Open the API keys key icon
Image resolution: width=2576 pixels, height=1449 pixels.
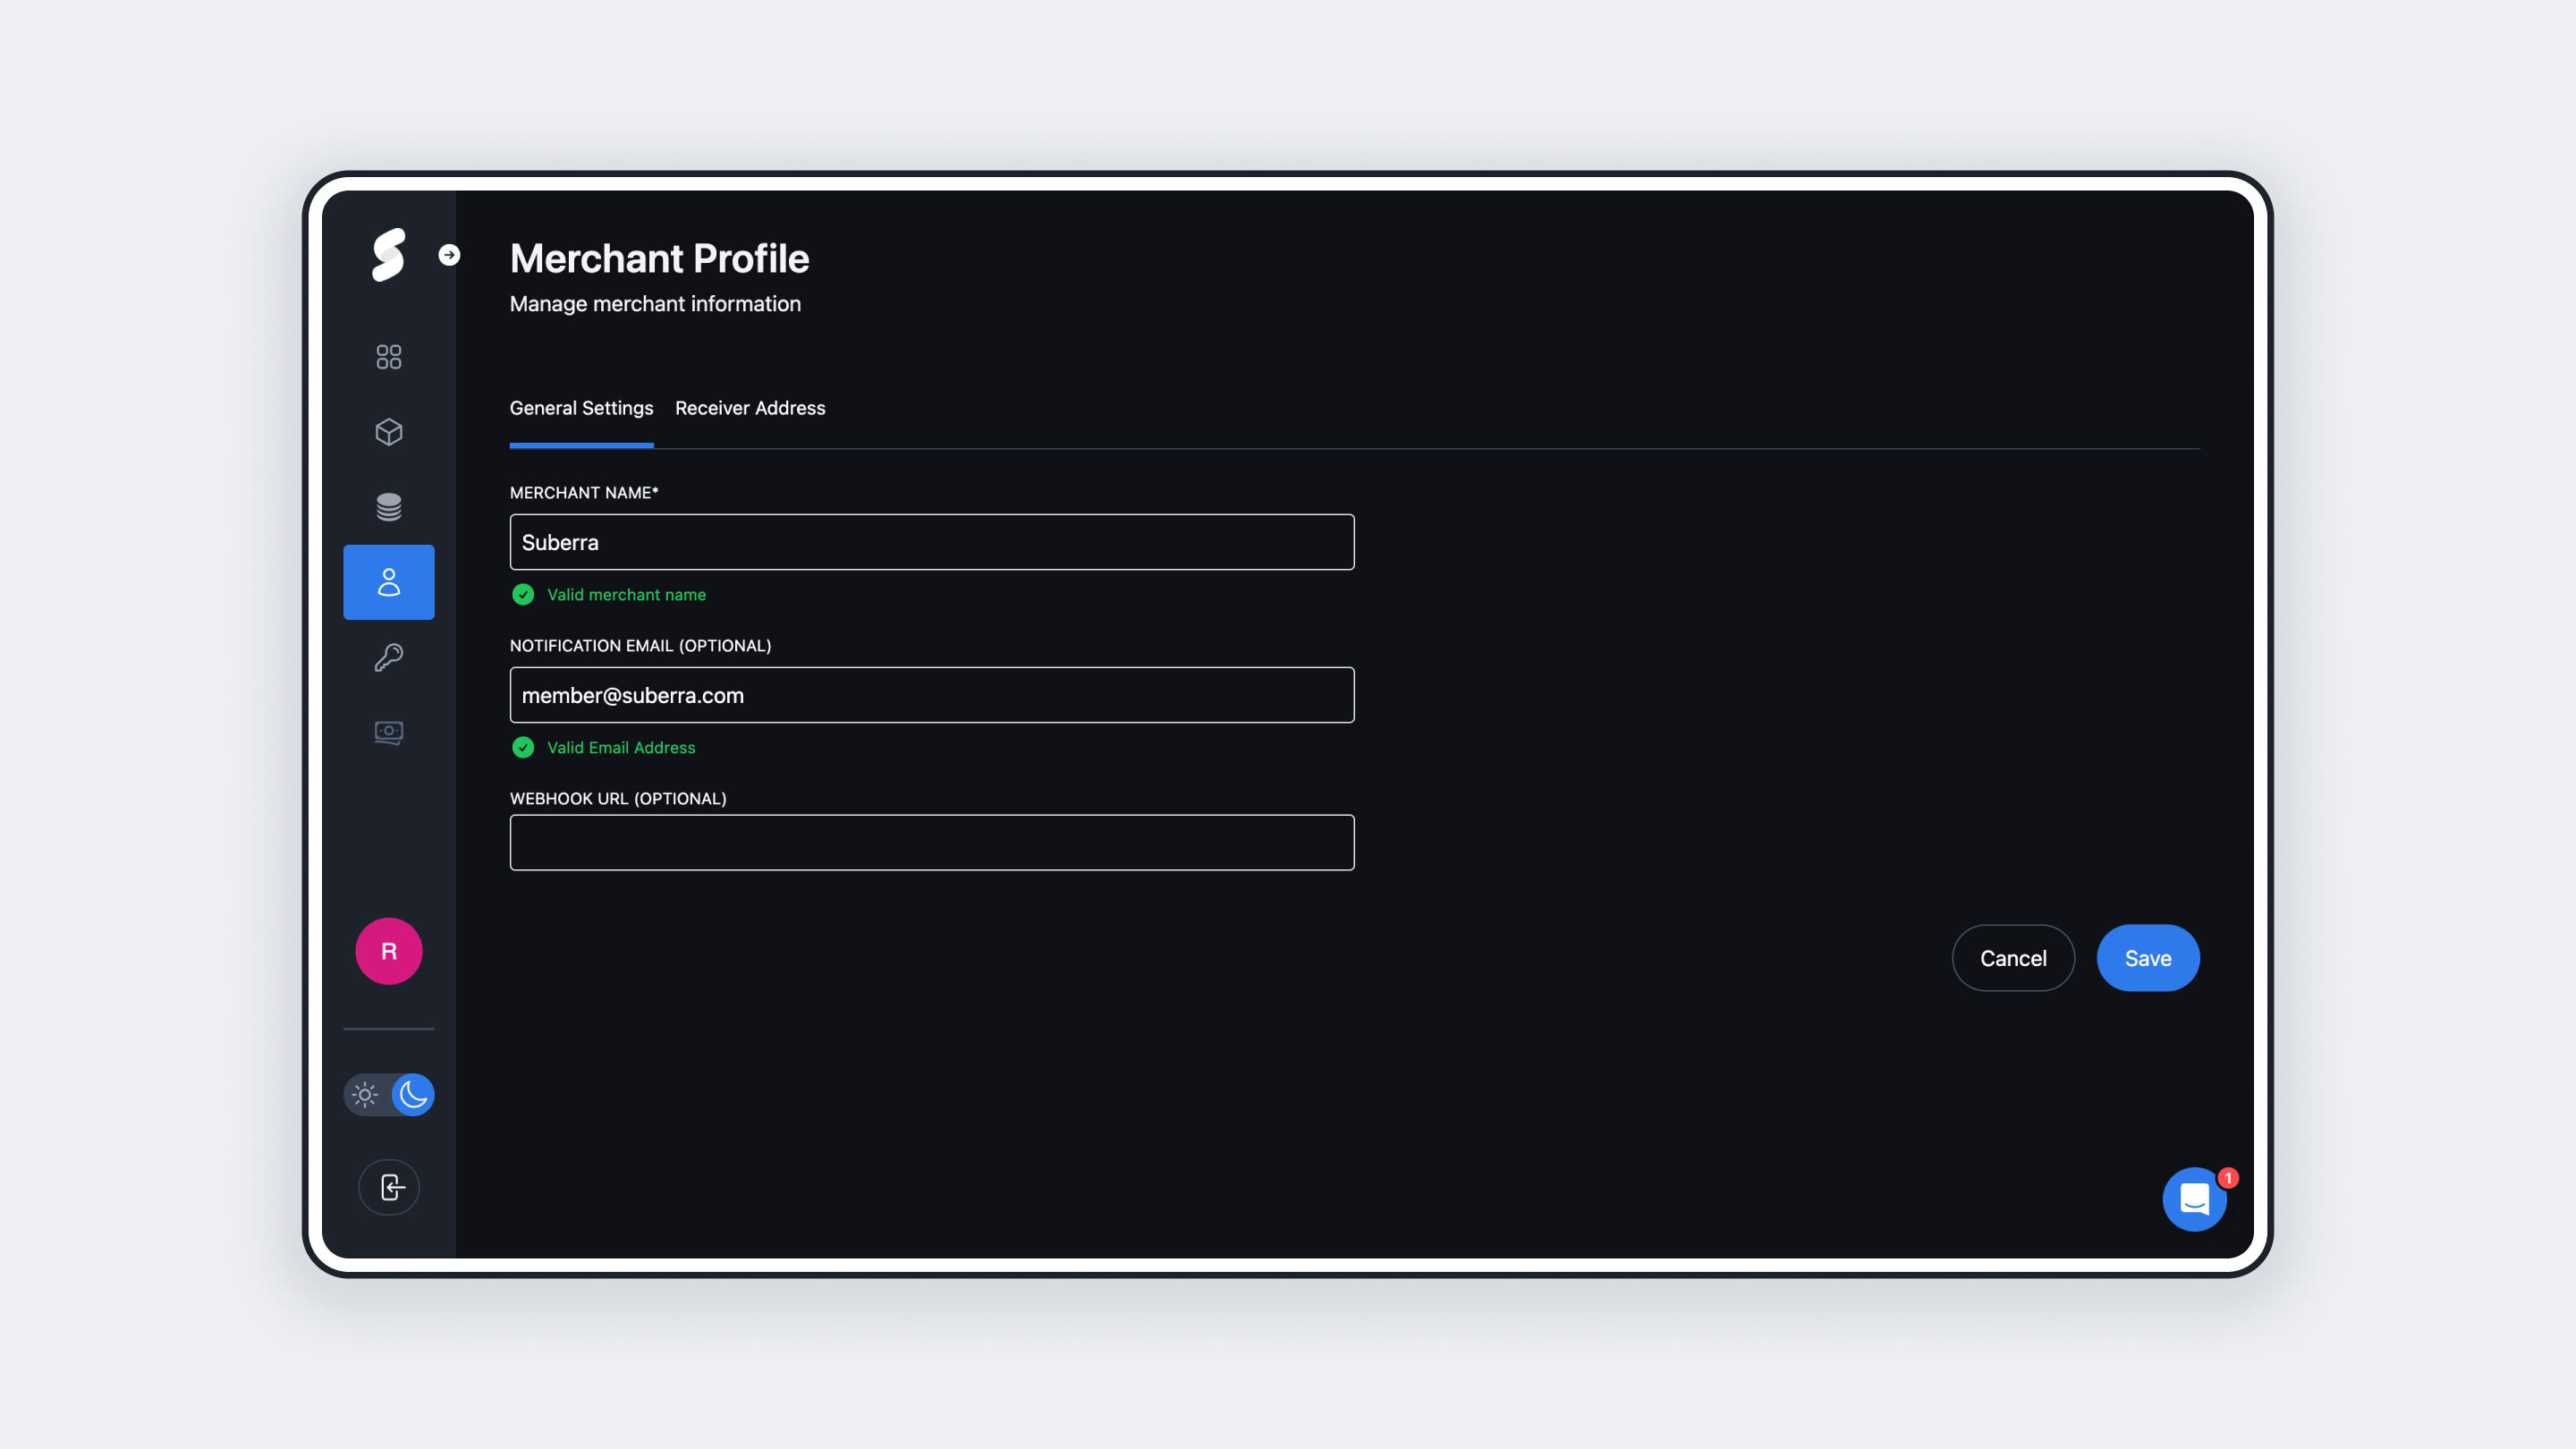pyautogui.click(x=388, y=657)
